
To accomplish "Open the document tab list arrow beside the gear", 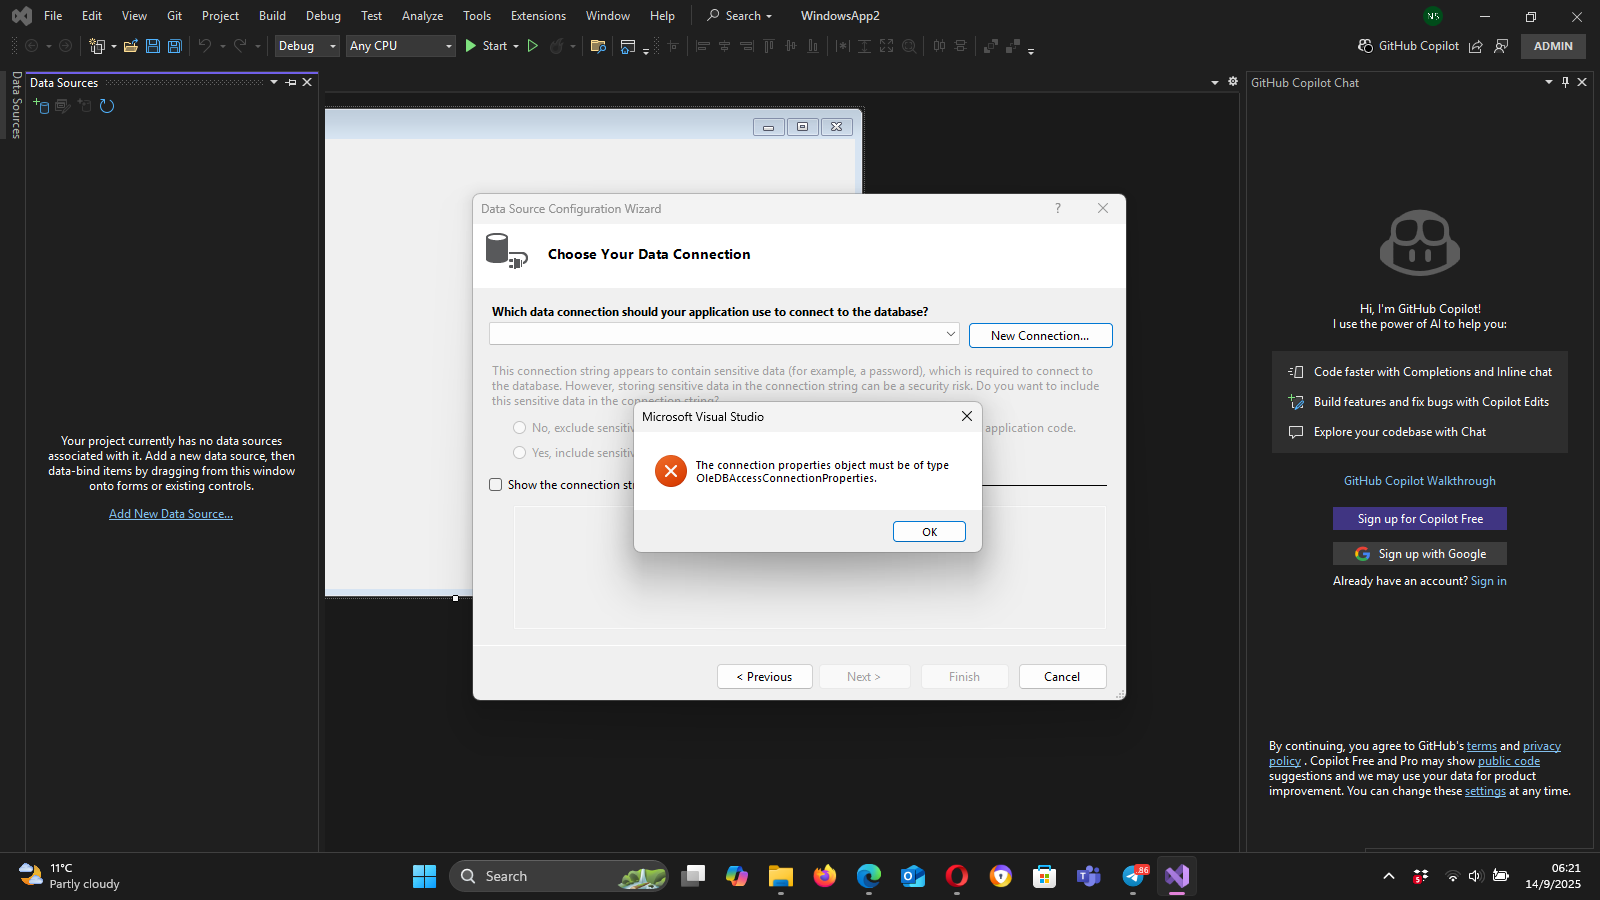I will point(1215,83).
